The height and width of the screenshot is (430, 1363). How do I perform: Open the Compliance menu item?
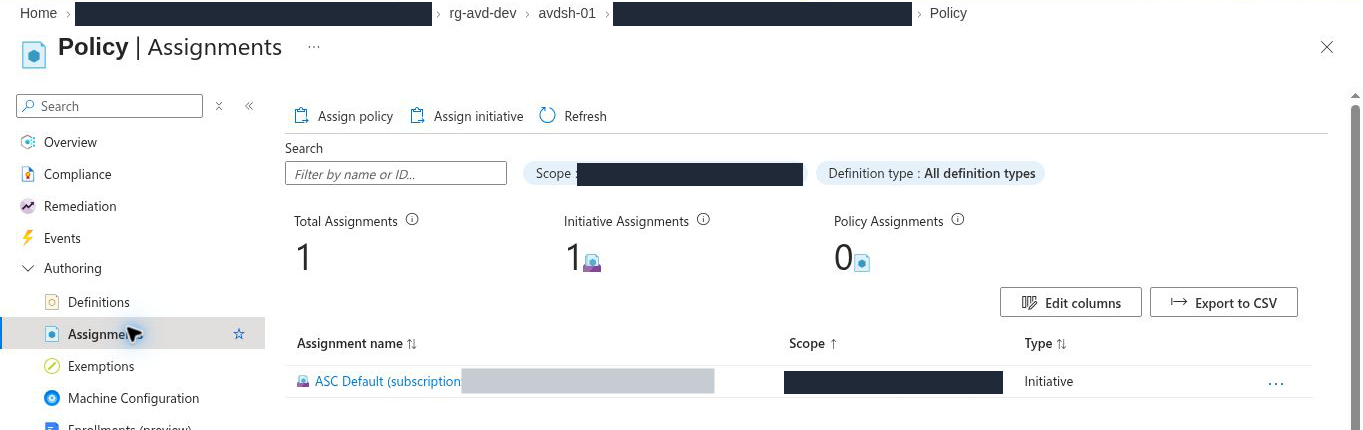pyautogui.click(x=77, y=174)
